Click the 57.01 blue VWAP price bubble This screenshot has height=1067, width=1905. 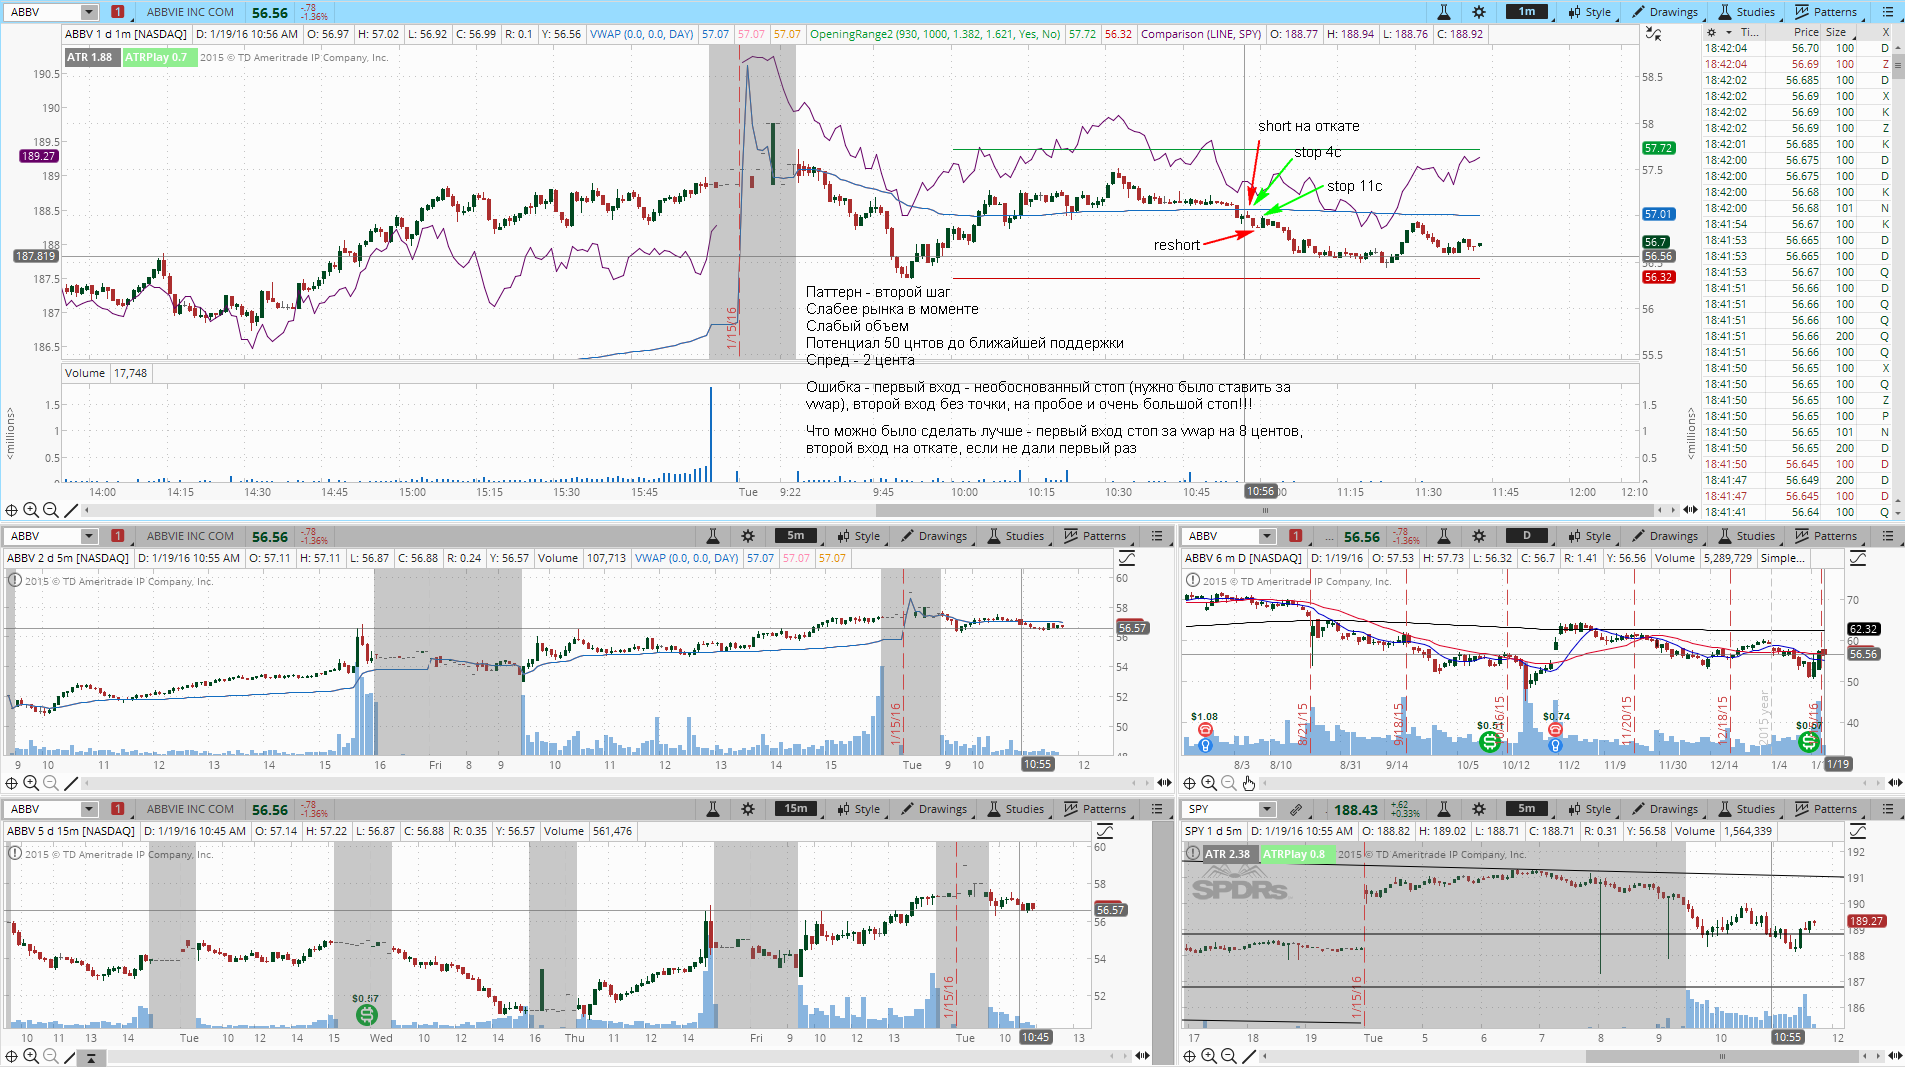point(1658,214)
